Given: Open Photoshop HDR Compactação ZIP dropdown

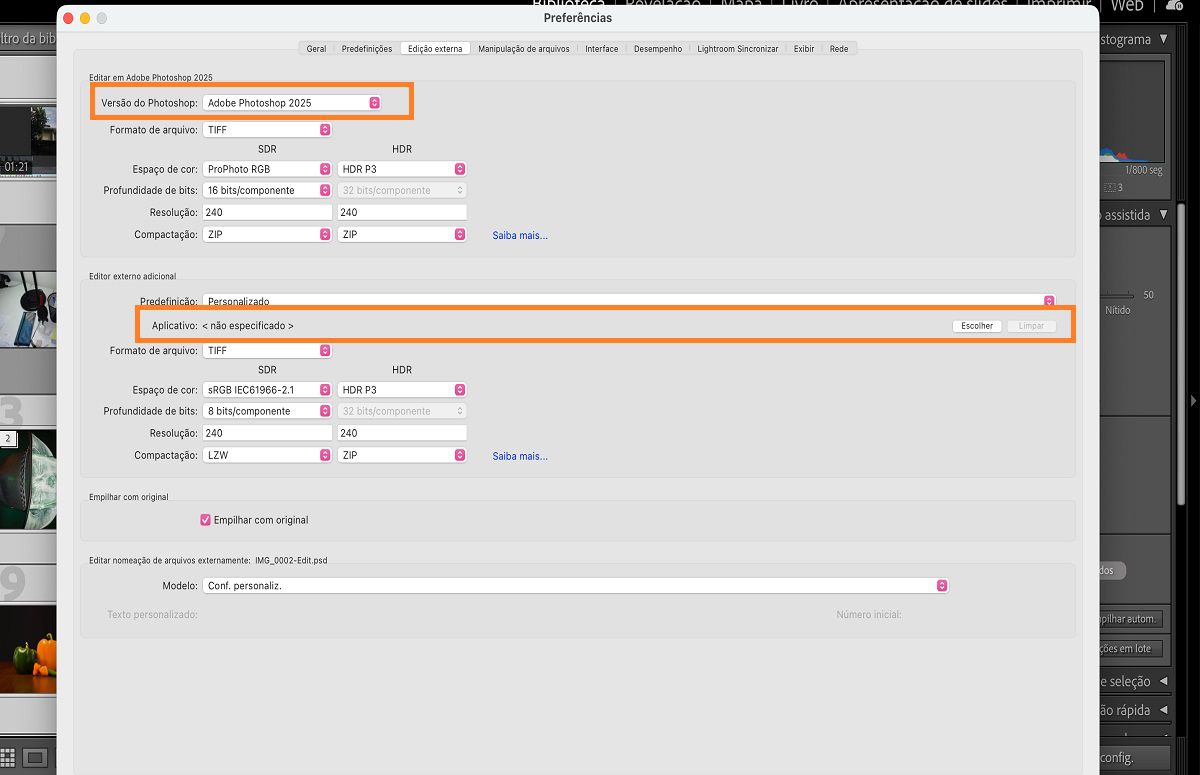Looking at the screenshot, I should pyautogui.click(x=402, y=234).
